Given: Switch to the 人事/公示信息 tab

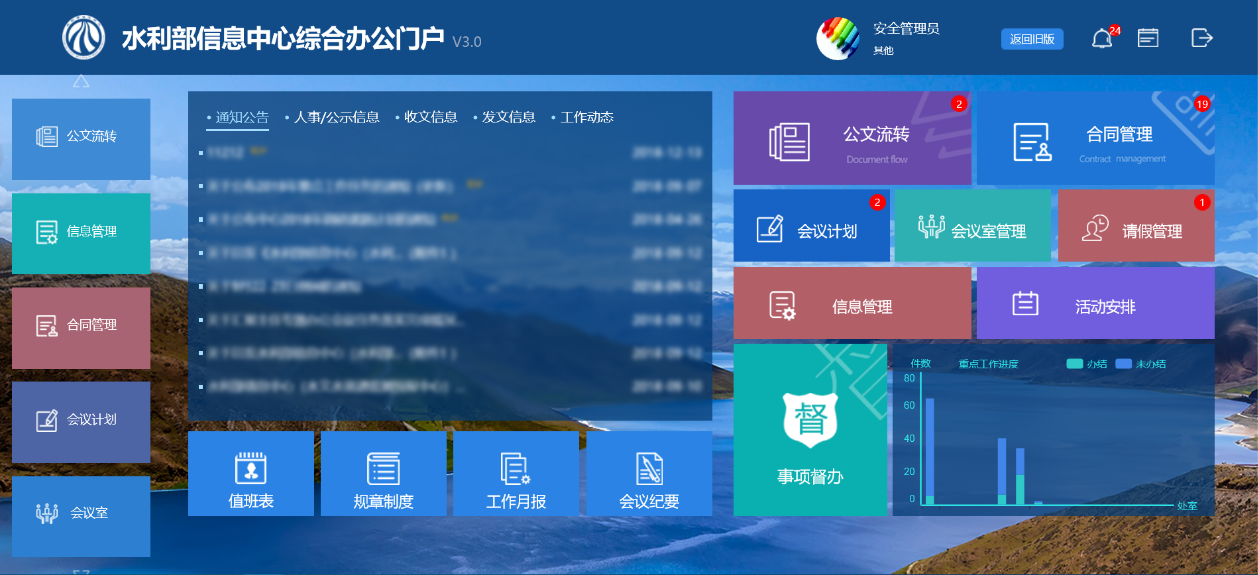Looking at the screenshot, I should [336, 117].
